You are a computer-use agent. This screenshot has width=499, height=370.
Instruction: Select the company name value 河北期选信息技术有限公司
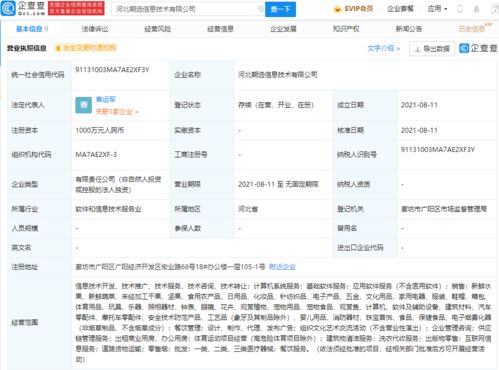(x=278, y=75)
